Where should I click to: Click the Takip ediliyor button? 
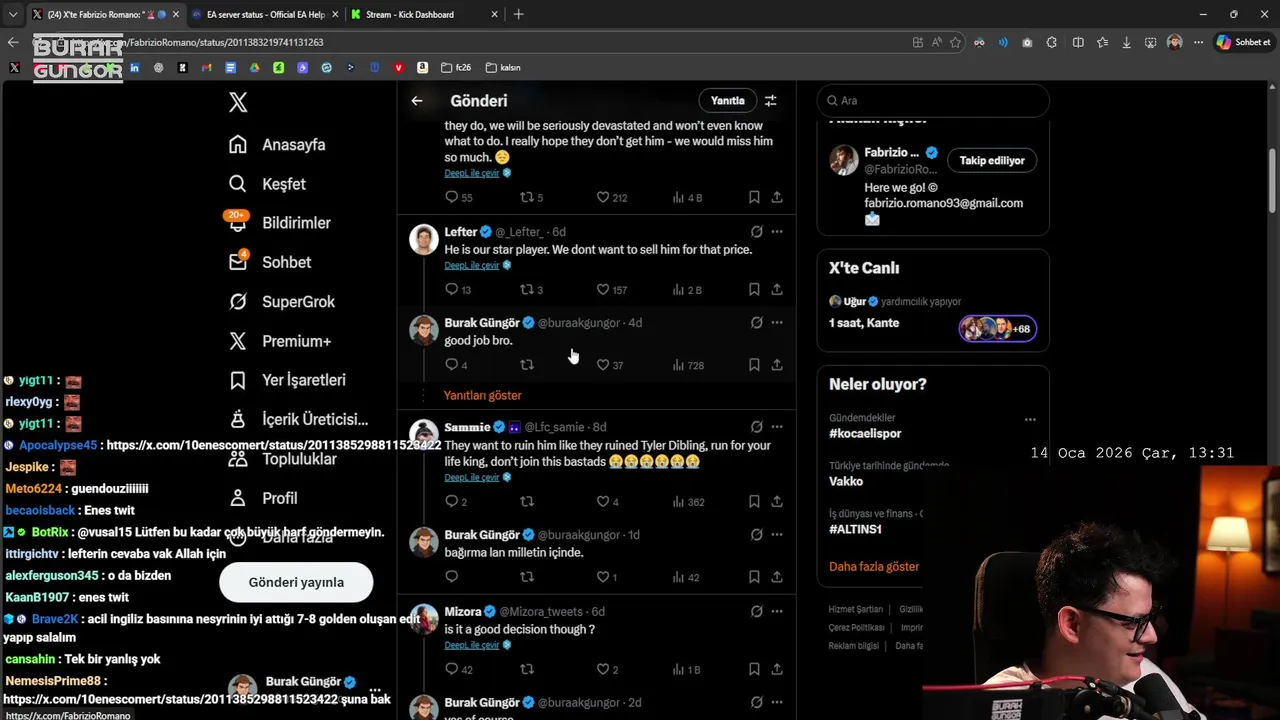[x=992, y=160]
